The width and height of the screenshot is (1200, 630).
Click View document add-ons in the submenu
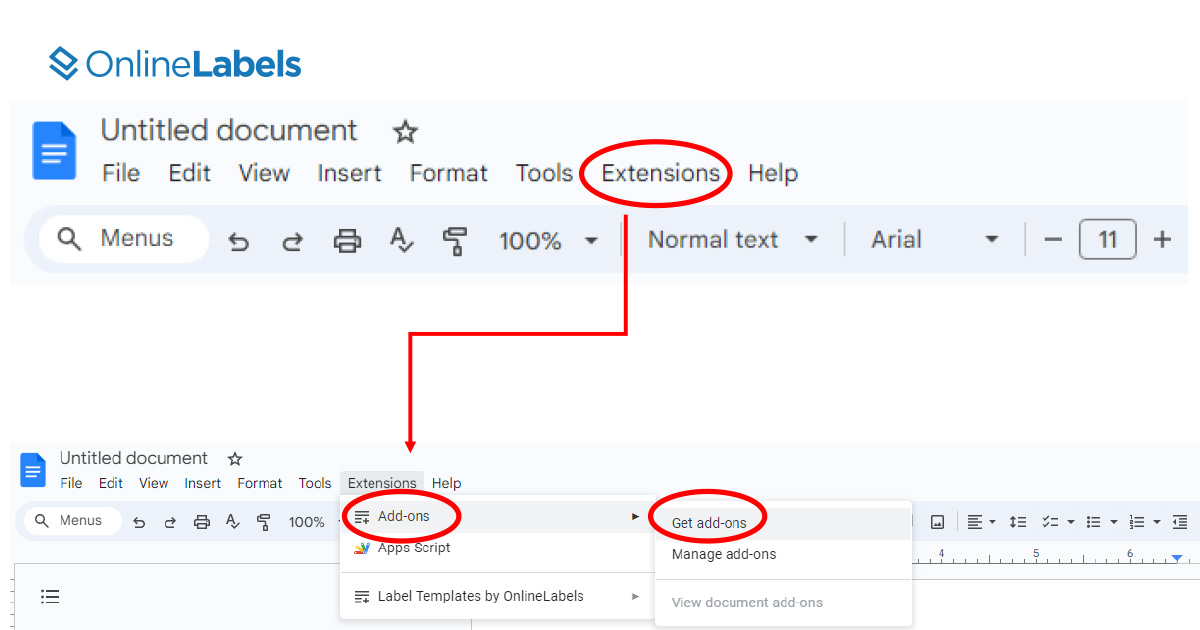tap(783, 602)
